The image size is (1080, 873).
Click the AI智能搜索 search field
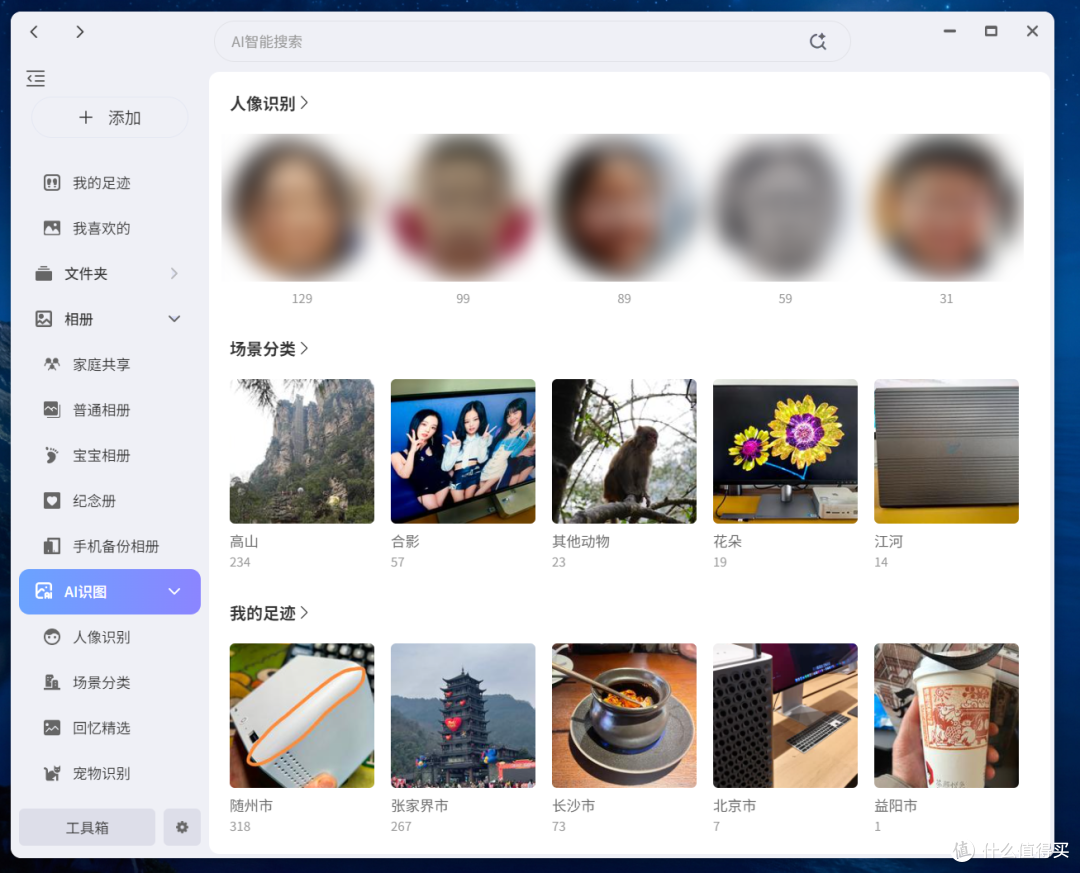[x=532, y=41]
